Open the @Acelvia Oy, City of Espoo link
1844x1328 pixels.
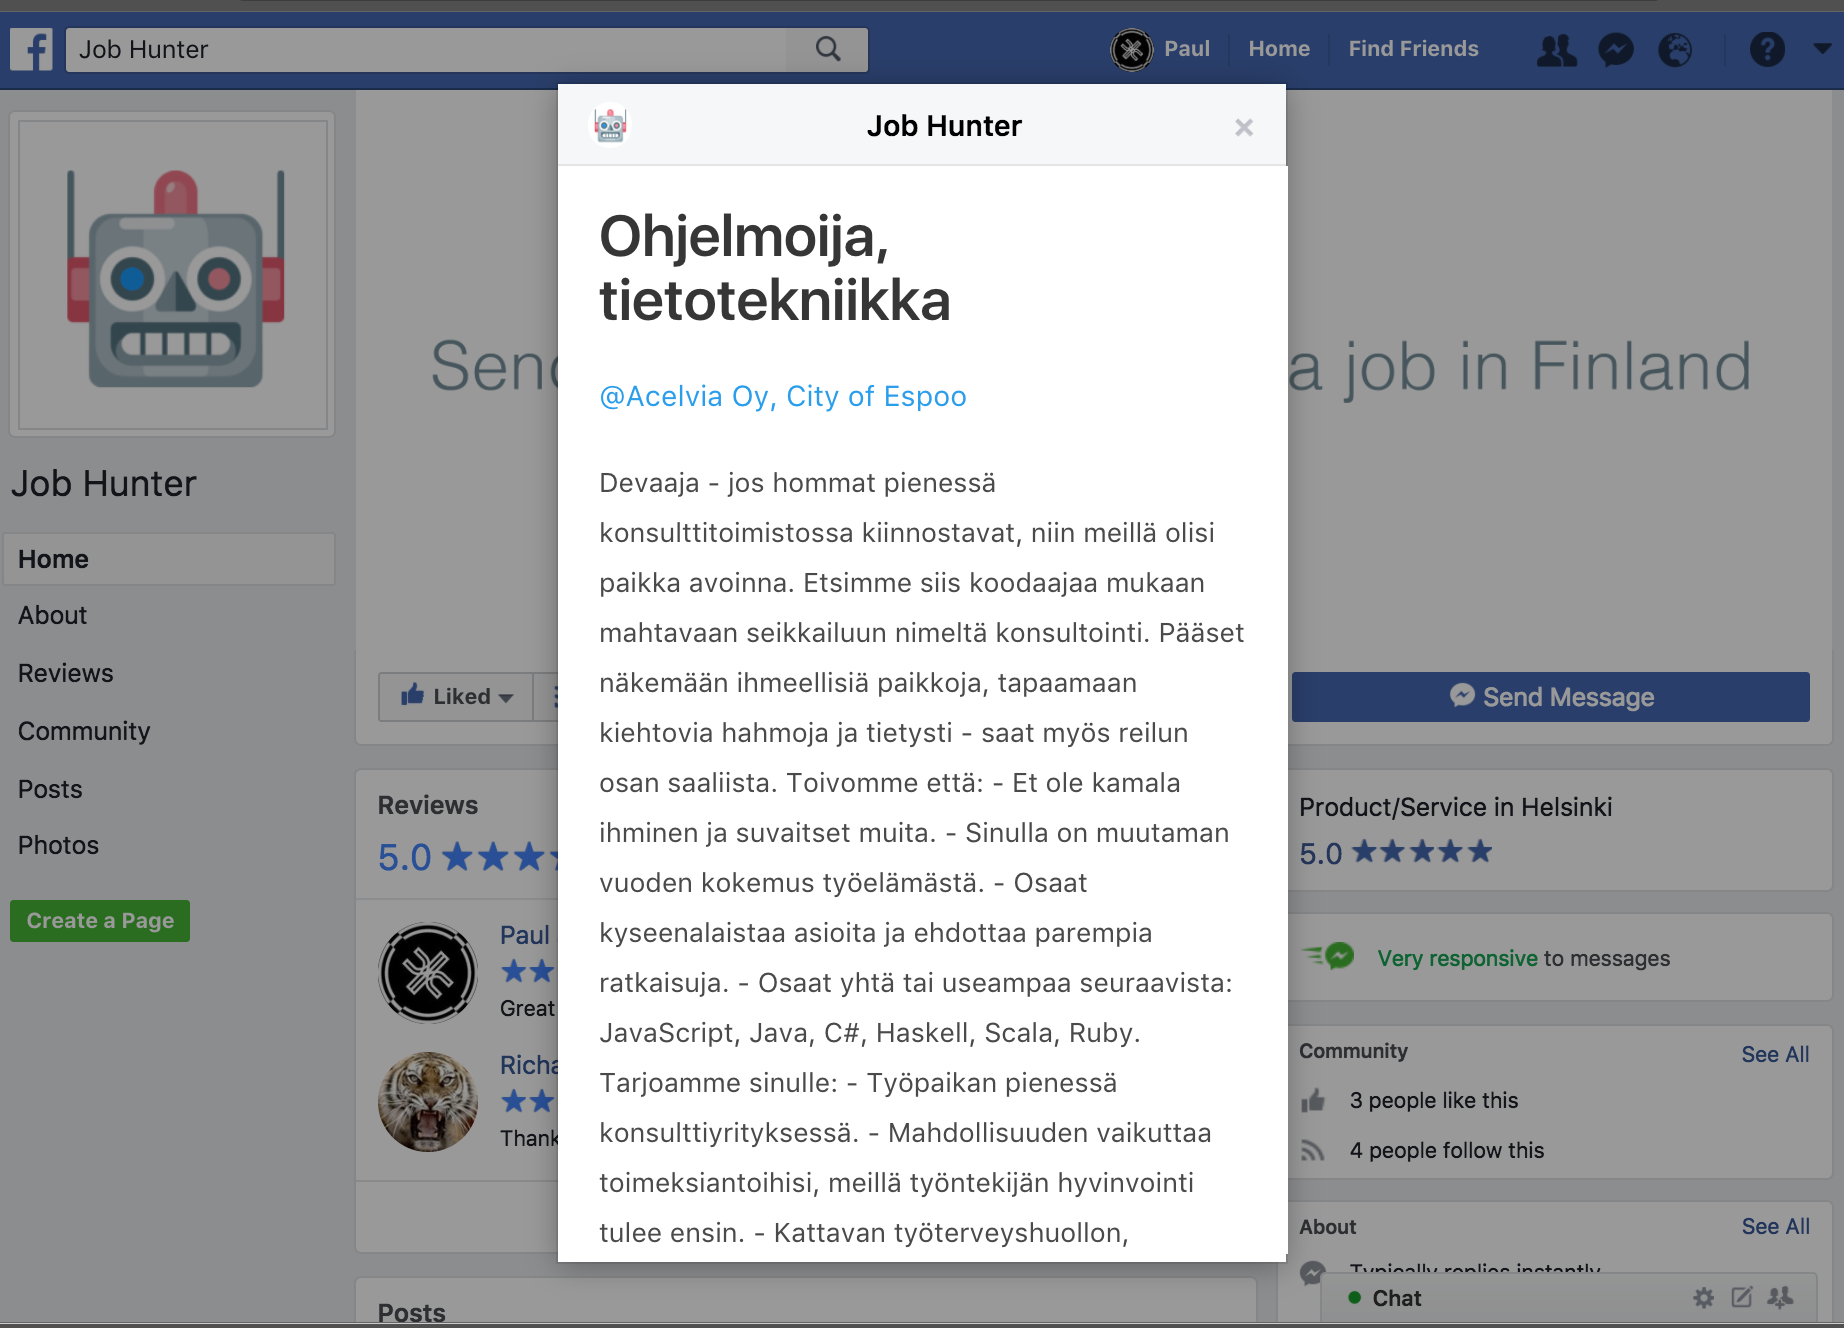(783, 396)
